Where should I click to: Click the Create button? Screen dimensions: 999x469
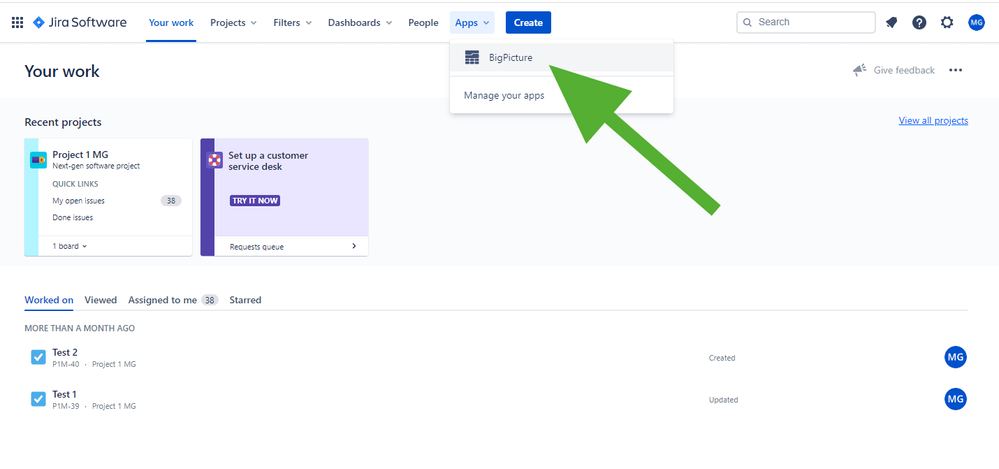tap(528, 22)
